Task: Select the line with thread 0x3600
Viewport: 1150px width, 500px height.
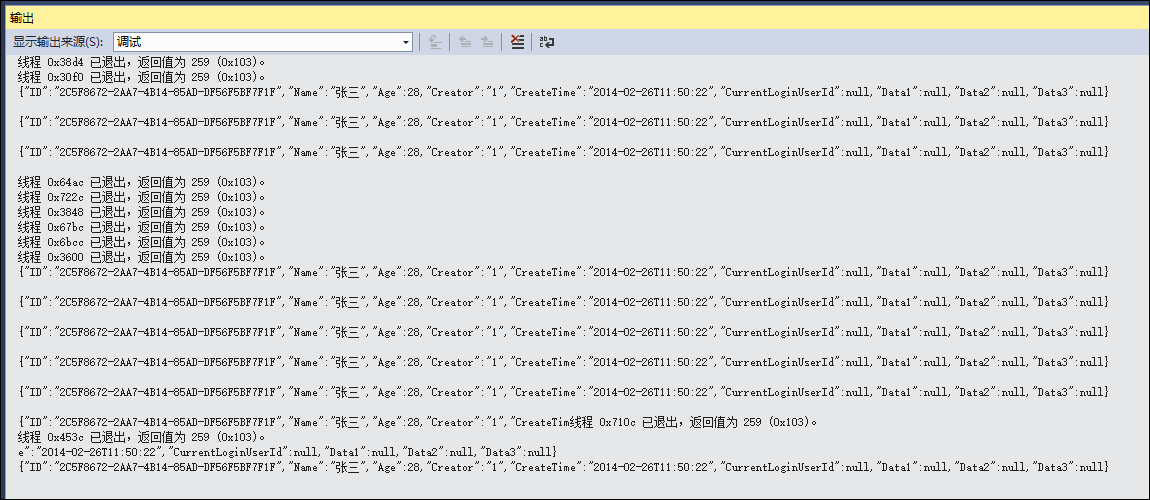Action: (x=141, y=257)
